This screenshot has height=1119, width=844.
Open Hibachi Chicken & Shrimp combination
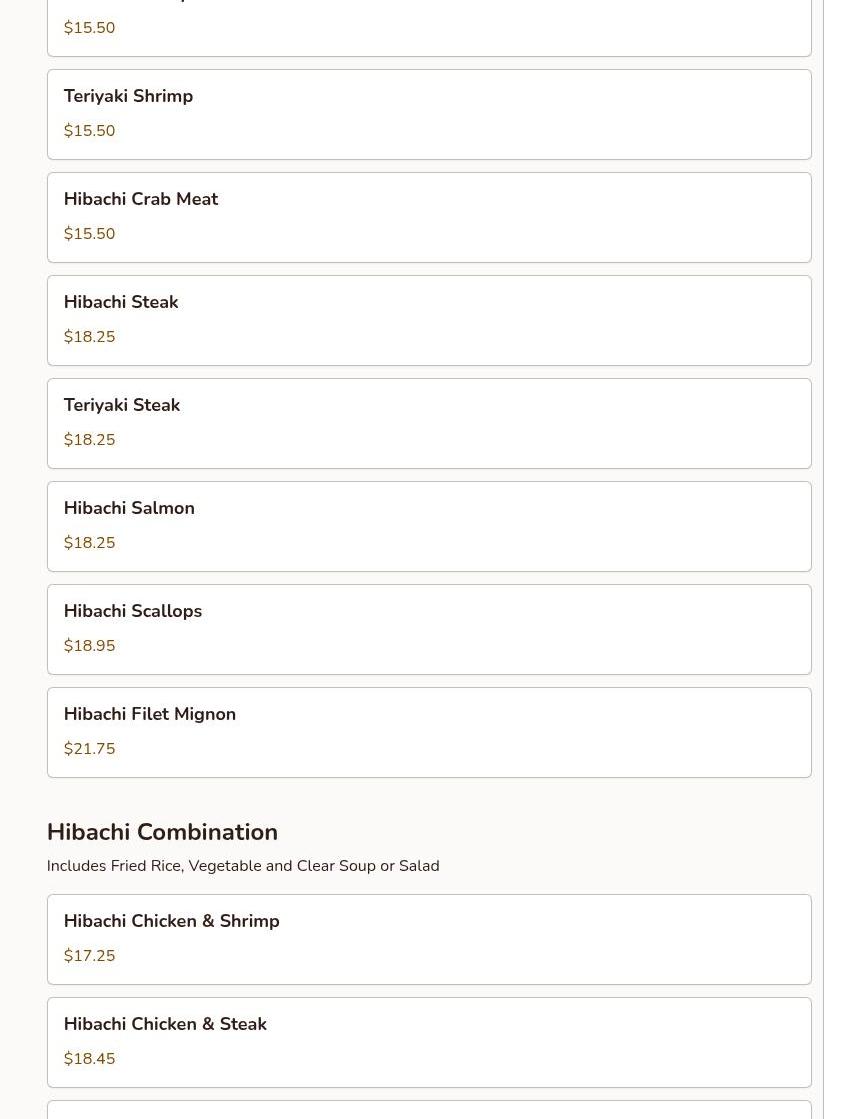[172, 922]
